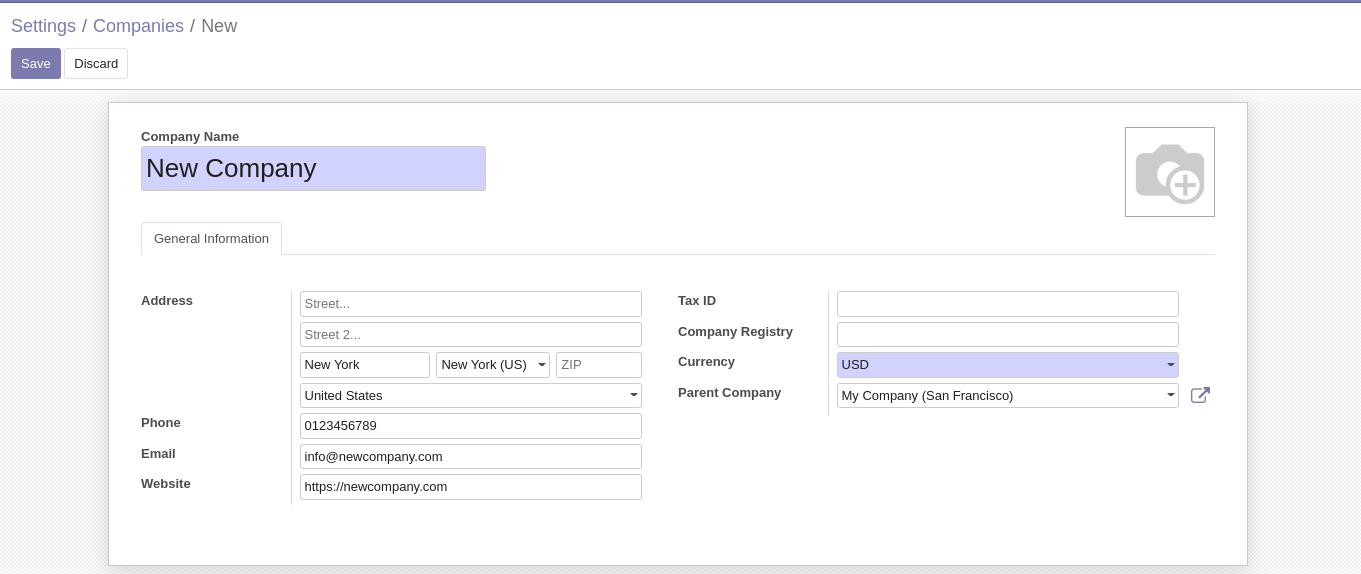1361x574 pixels.
Task: Upload company logo via camera icon
Action: (1169, 172)
